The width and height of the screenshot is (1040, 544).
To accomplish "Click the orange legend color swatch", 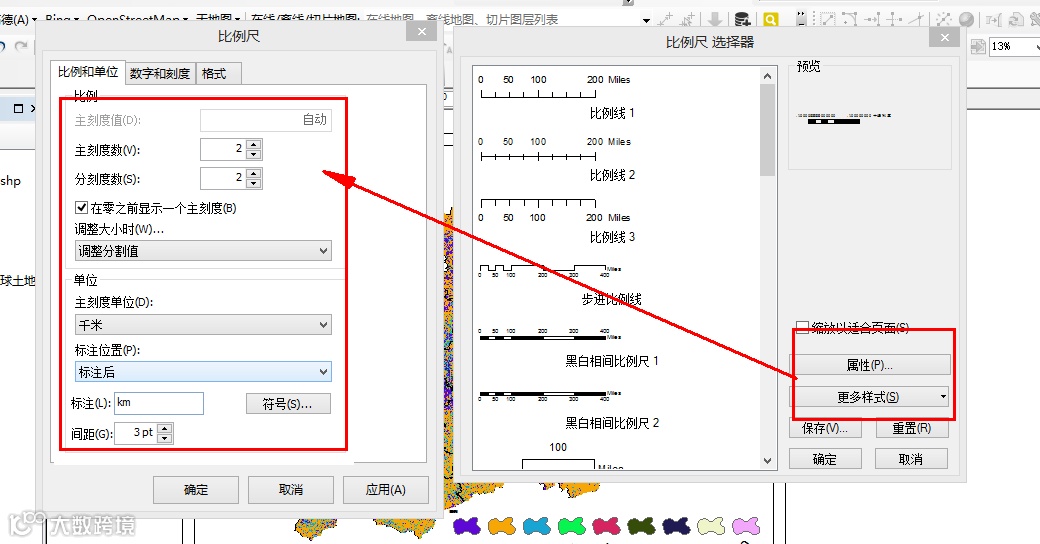I will click(501, 526).
